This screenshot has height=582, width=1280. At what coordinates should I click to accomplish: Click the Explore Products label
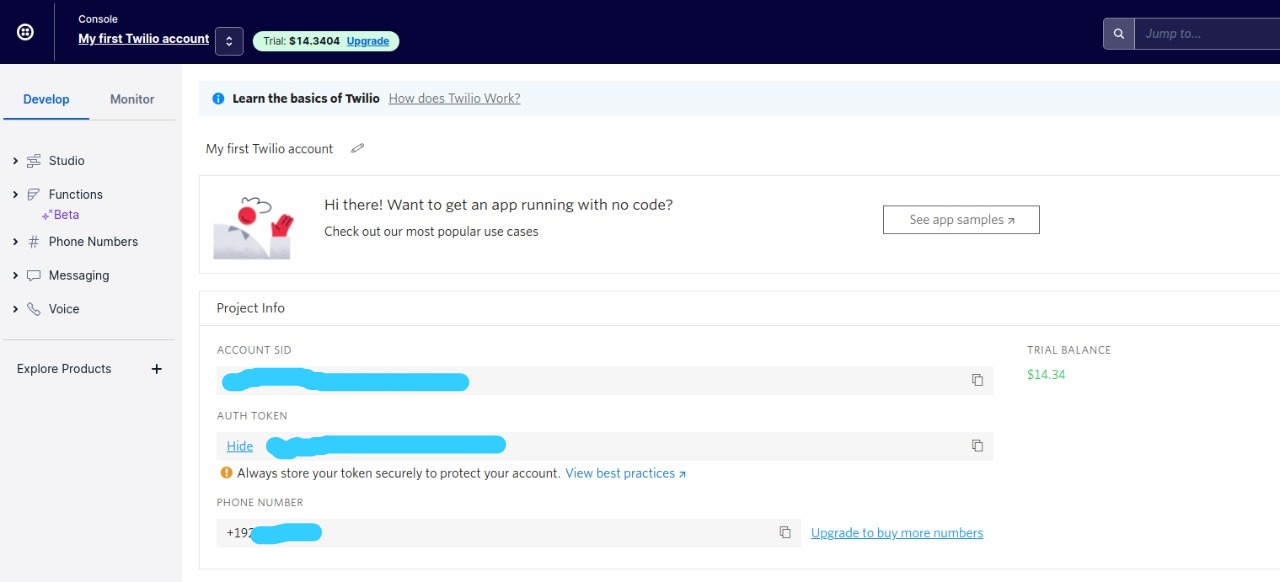(x=64, y=369)
